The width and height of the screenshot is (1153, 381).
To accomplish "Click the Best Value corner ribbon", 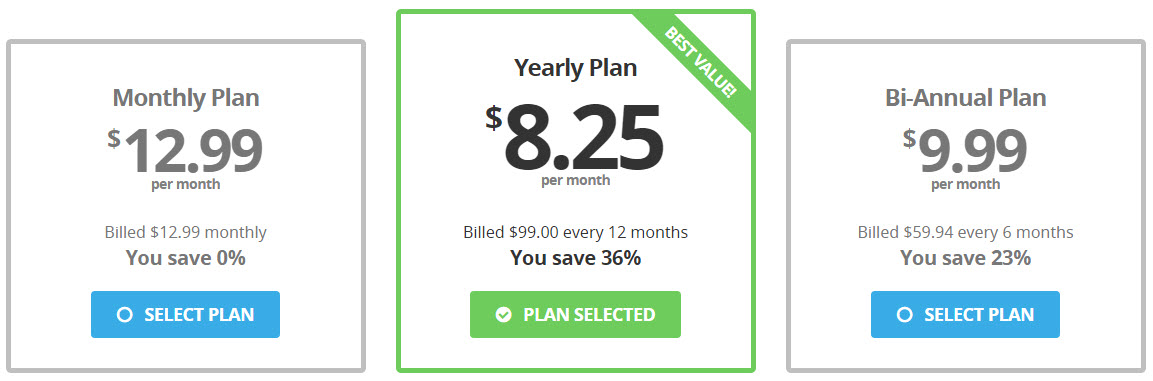I will 699,63.
